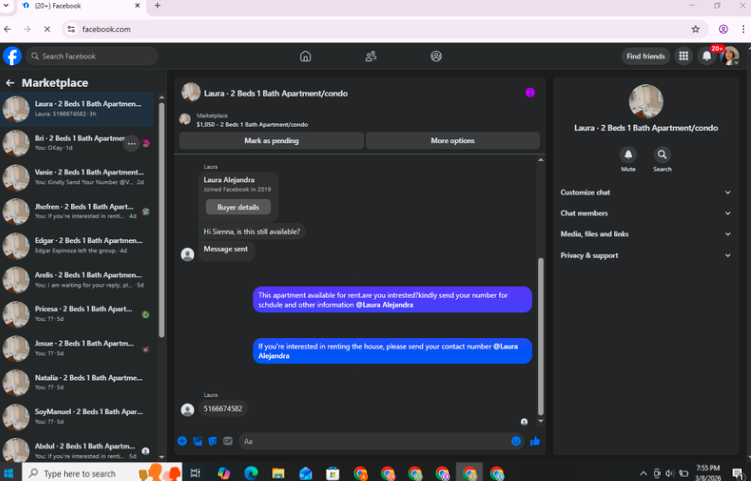Click the Search Facebook field
The image size is (751, 481).
[92, 56]
